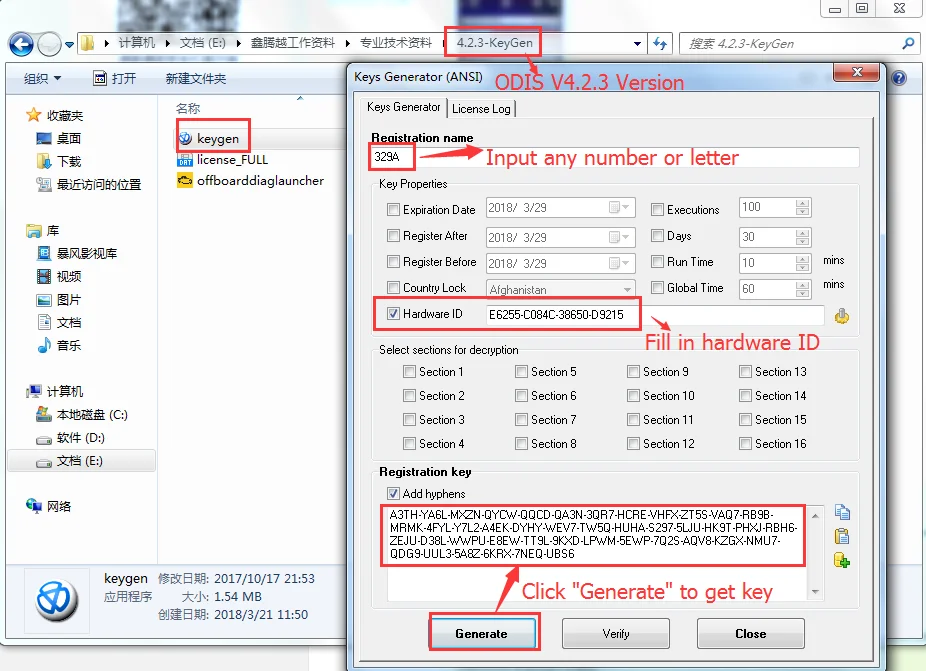The image size is (926, 671).
Task: Select 计算机 node in sidebar
Action: pyautogui.click(x=54, y=391)
